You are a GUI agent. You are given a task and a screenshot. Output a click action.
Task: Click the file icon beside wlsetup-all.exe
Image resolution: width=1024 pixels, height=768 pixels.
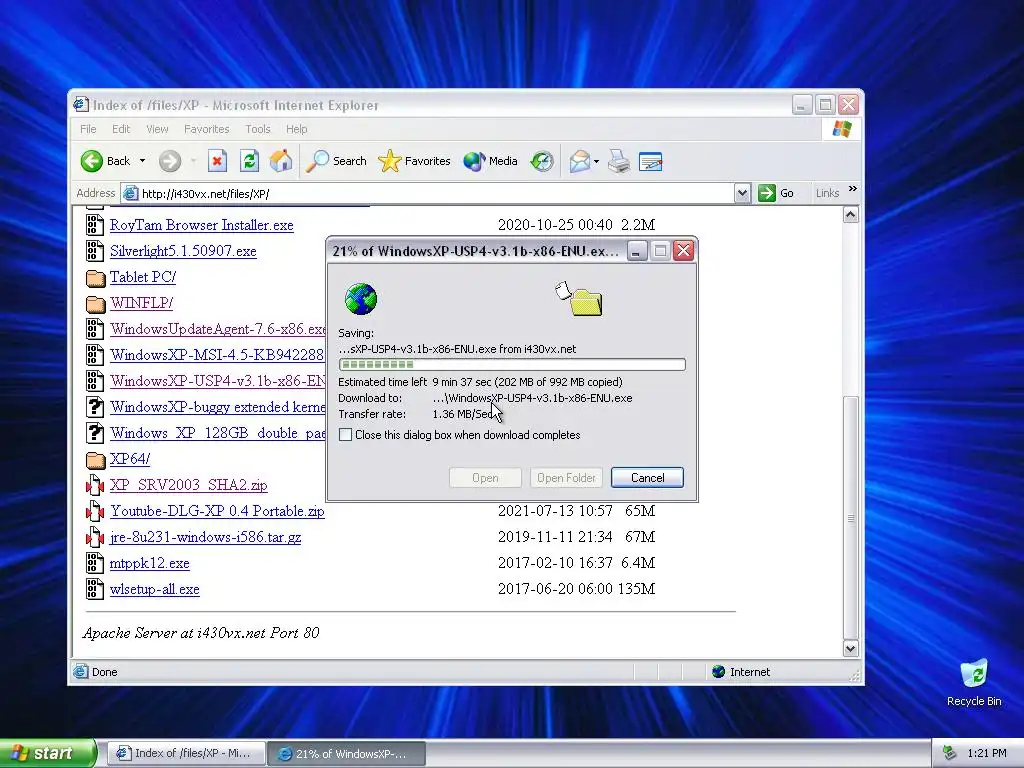[x=95, y=588]
